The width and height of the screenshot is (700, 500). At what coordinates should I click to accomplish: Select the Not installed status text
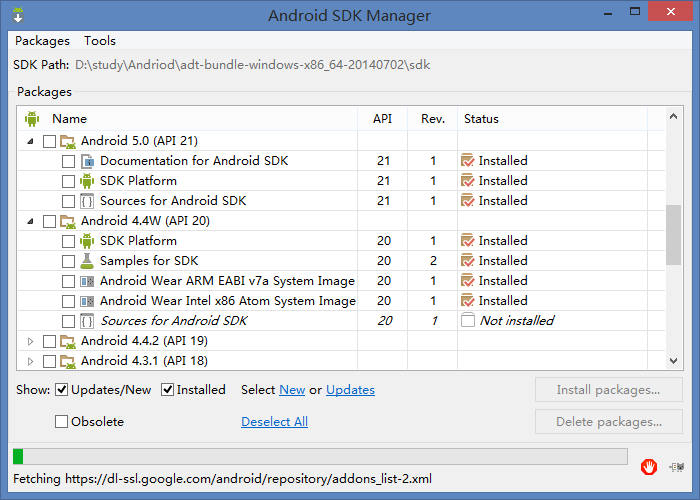[517, 321]
